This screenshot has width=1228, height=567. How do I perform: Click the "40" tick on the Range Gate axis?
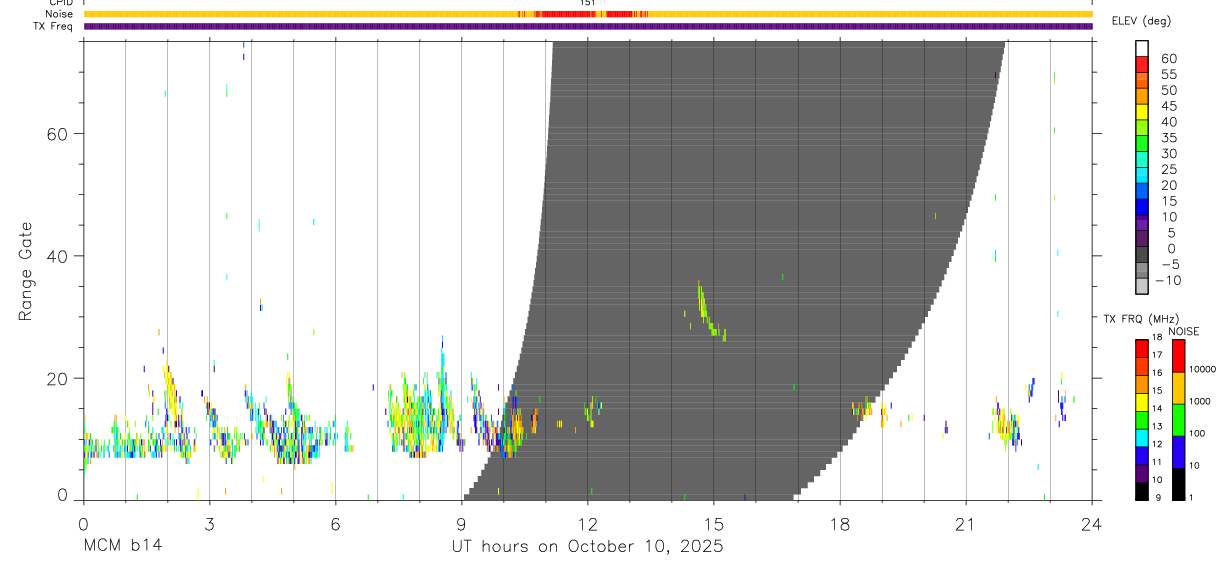click(58, 256)
